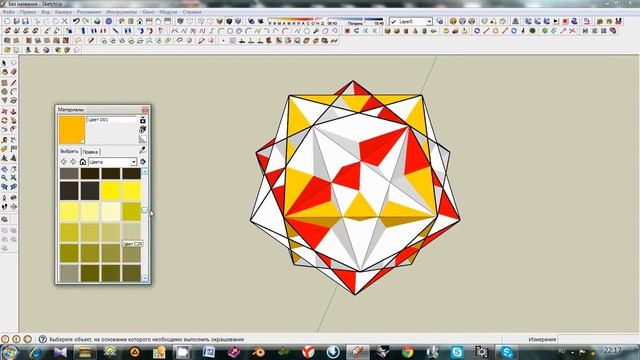
Task: Pick the Eraser tool in left toolbar
Action: coord(13,72)
